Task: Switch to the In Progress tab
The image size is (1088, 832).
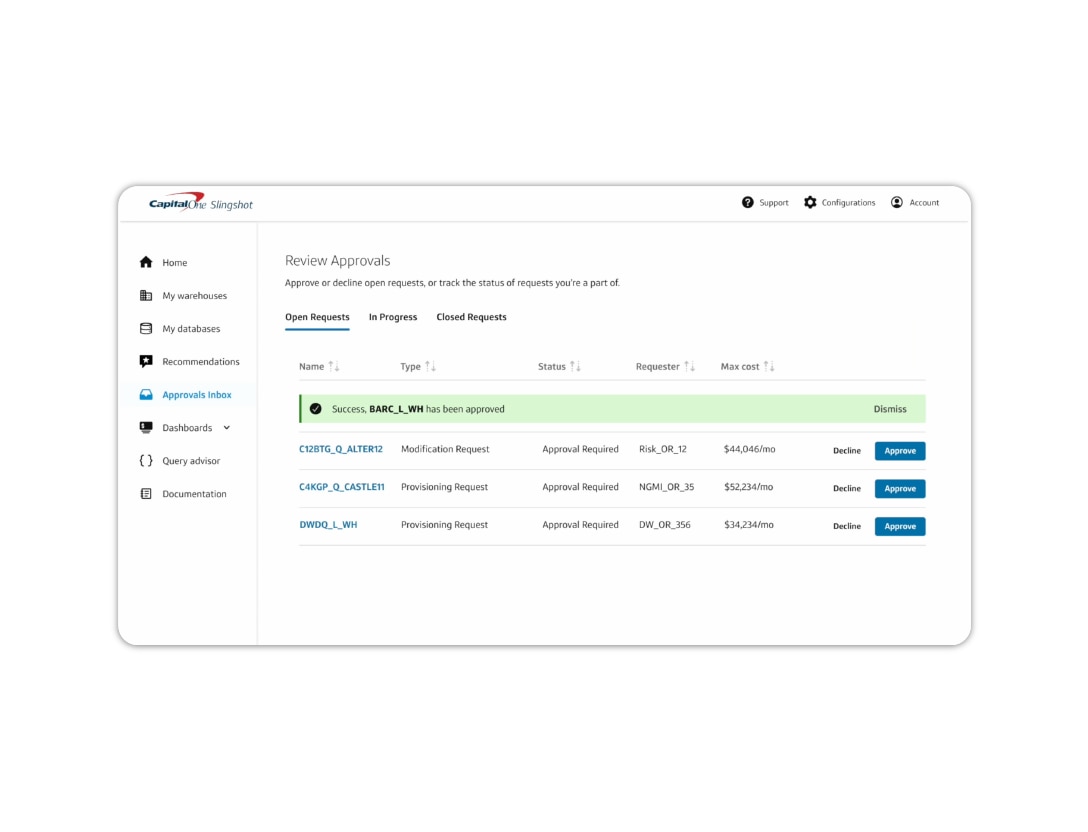Action: [x=393, y=317]
